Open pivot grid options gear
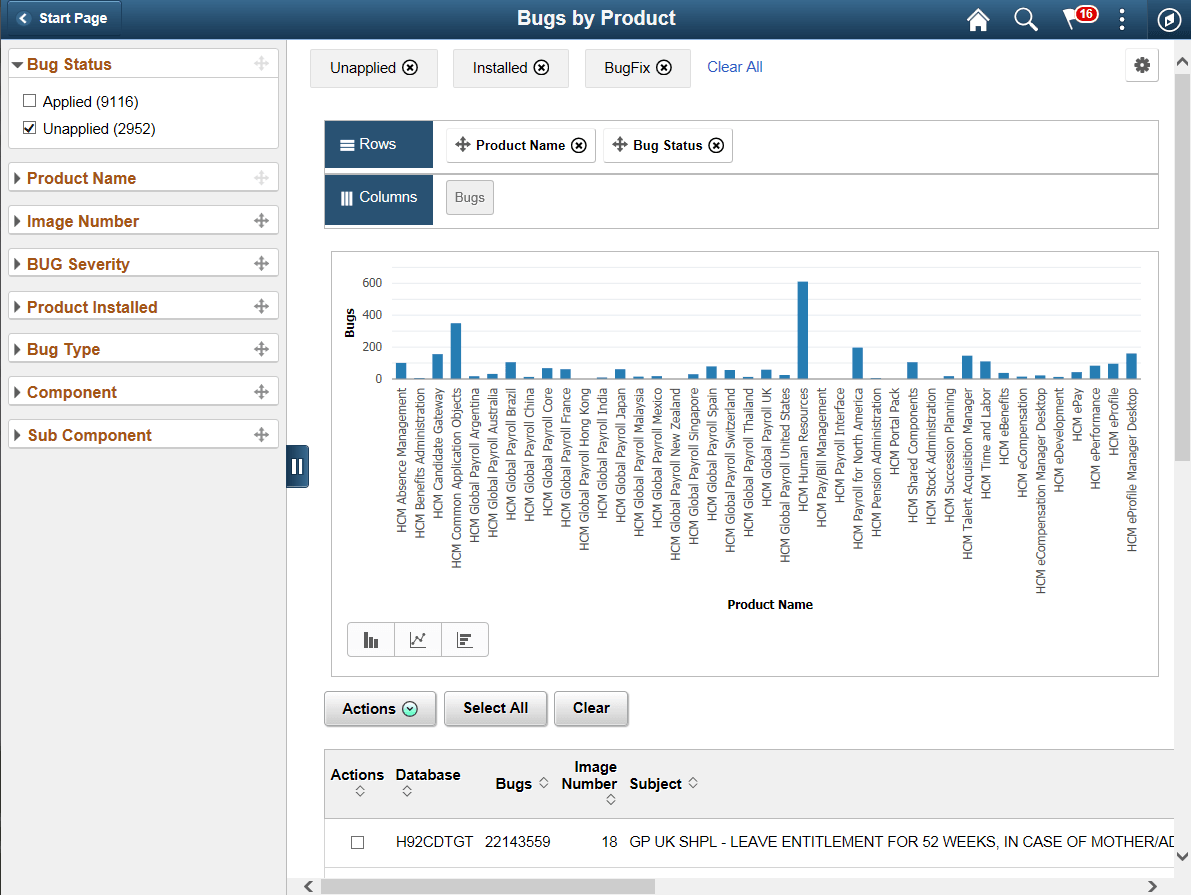 (x=1142, y=65)
